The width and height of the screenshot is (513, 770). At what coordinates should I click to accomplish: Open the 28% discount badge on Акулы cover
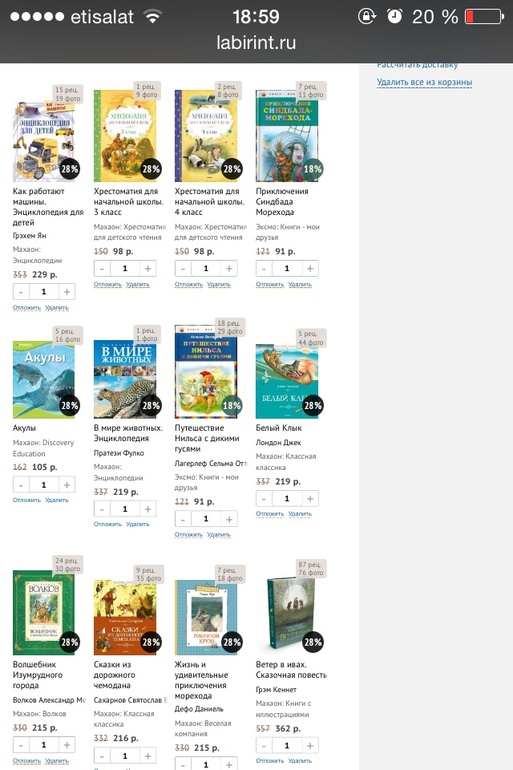[x=69, y=406]
